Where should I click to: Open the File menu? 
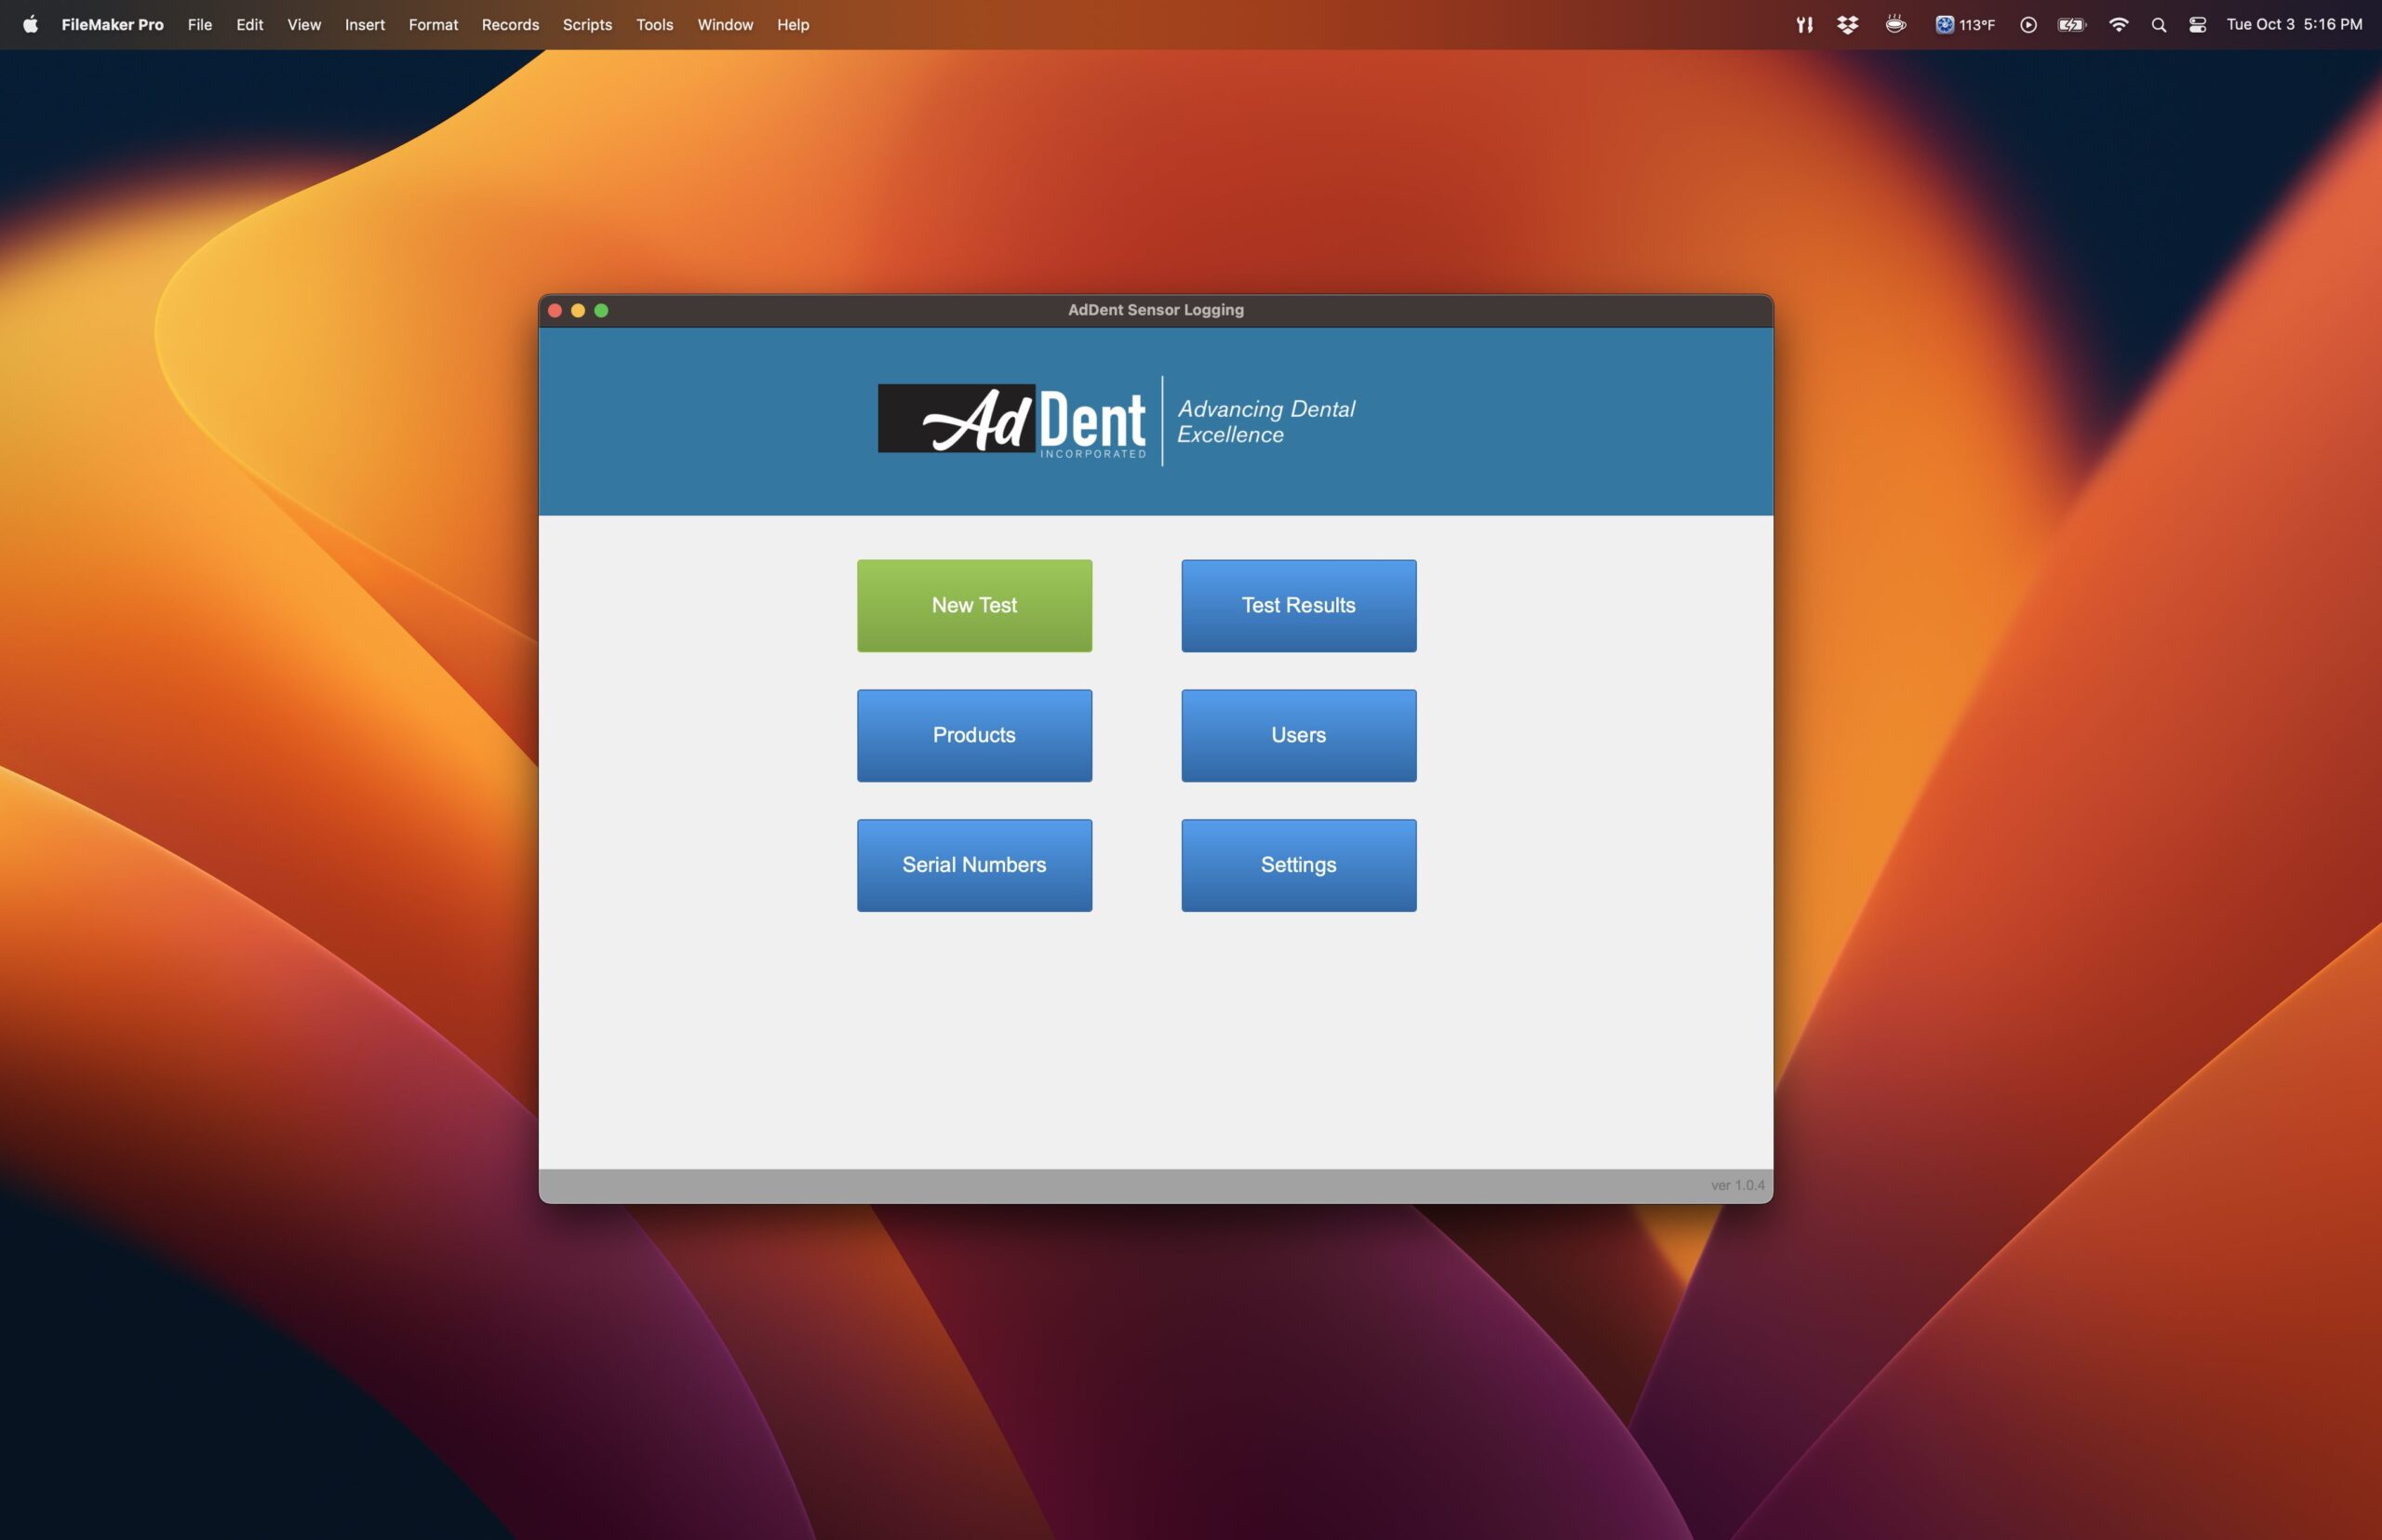tap(200, 24)
